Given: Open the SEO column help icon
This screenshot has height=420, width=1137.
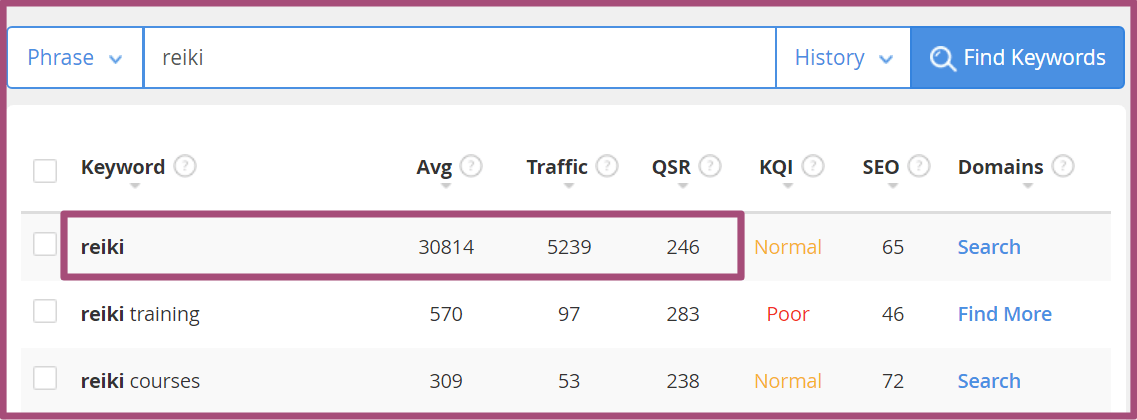Looking at the screenshot, I should [x=919, y=168].
